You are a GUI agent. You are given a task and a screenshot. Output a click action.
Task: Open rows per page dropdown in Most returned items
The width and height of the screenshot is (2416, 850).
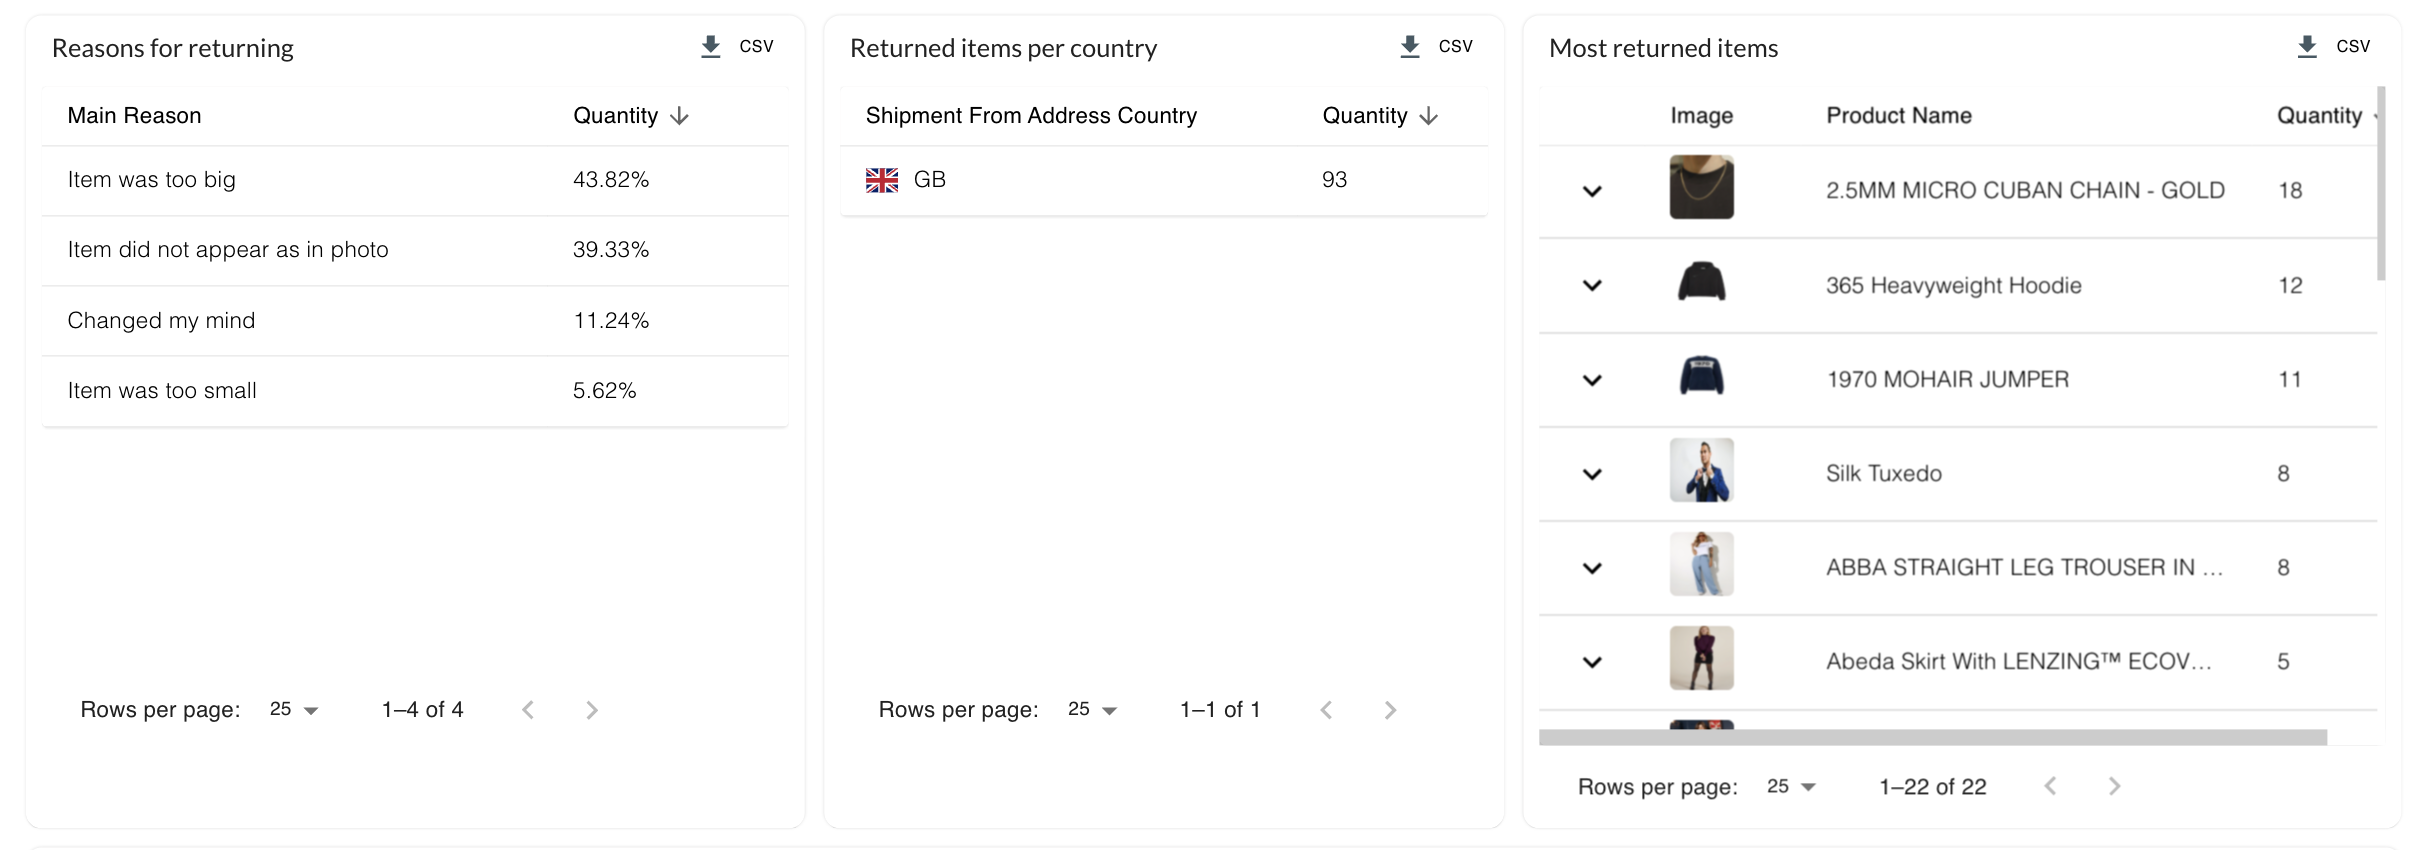(x=1791, y=786)
